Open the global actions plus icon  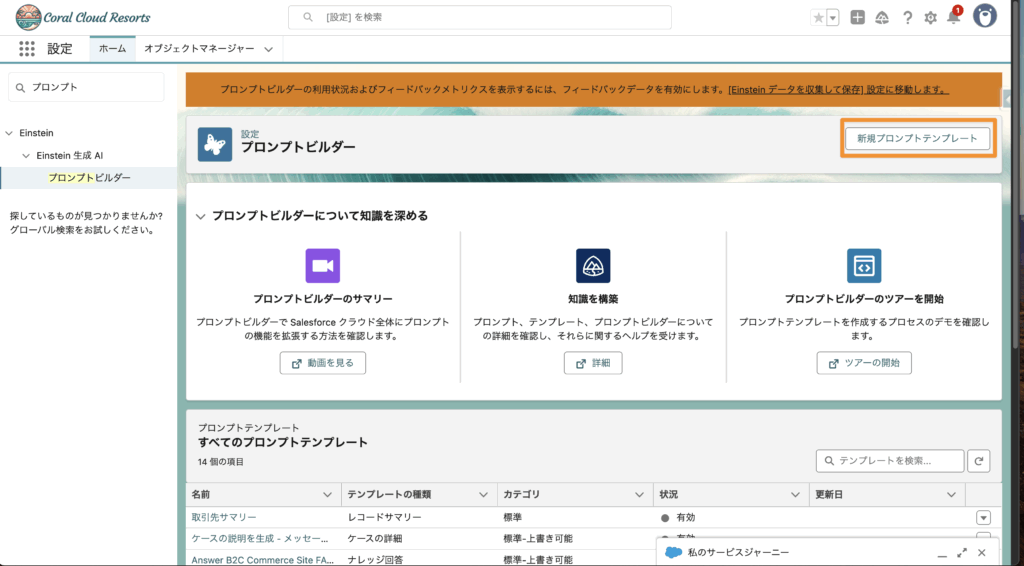tap(857, 18)
